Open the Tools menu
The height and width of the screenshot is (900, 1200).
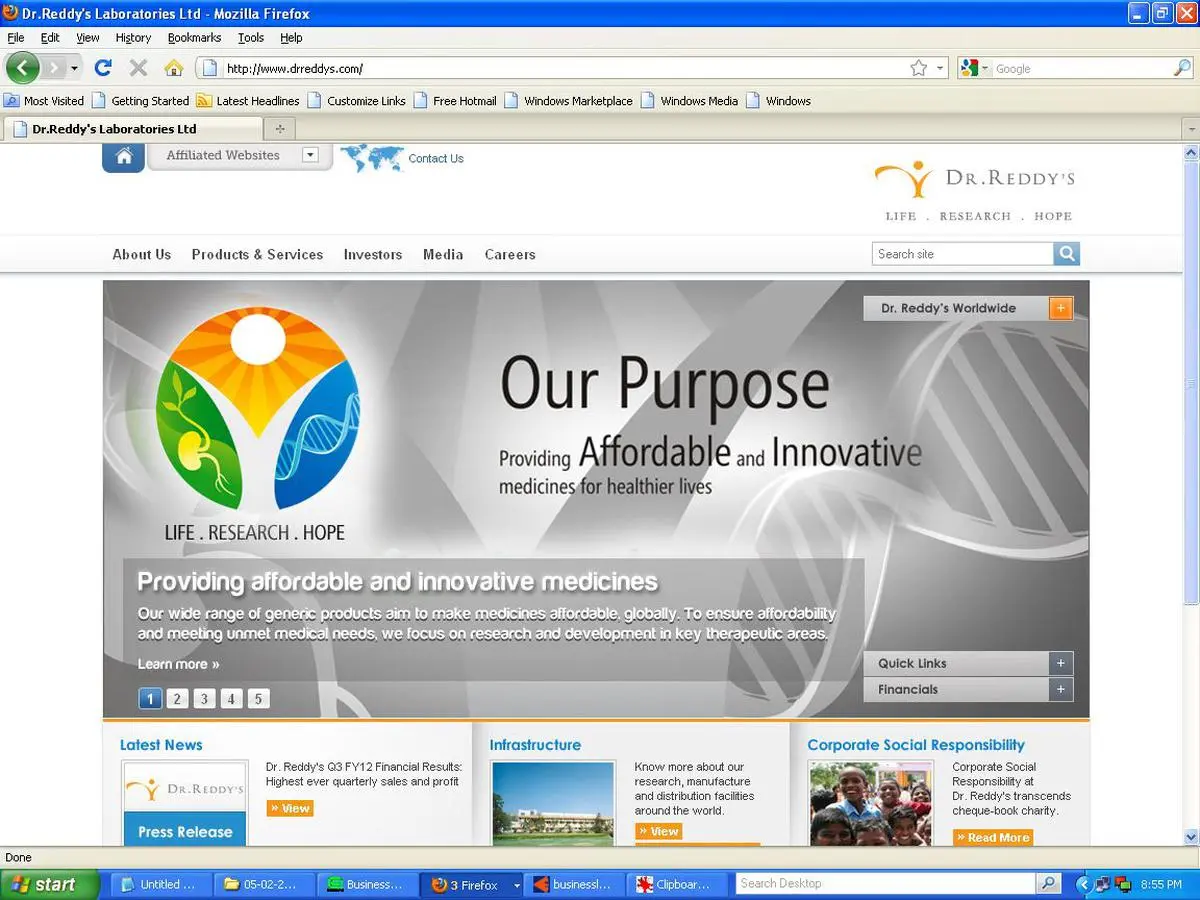tap(251, 38)
